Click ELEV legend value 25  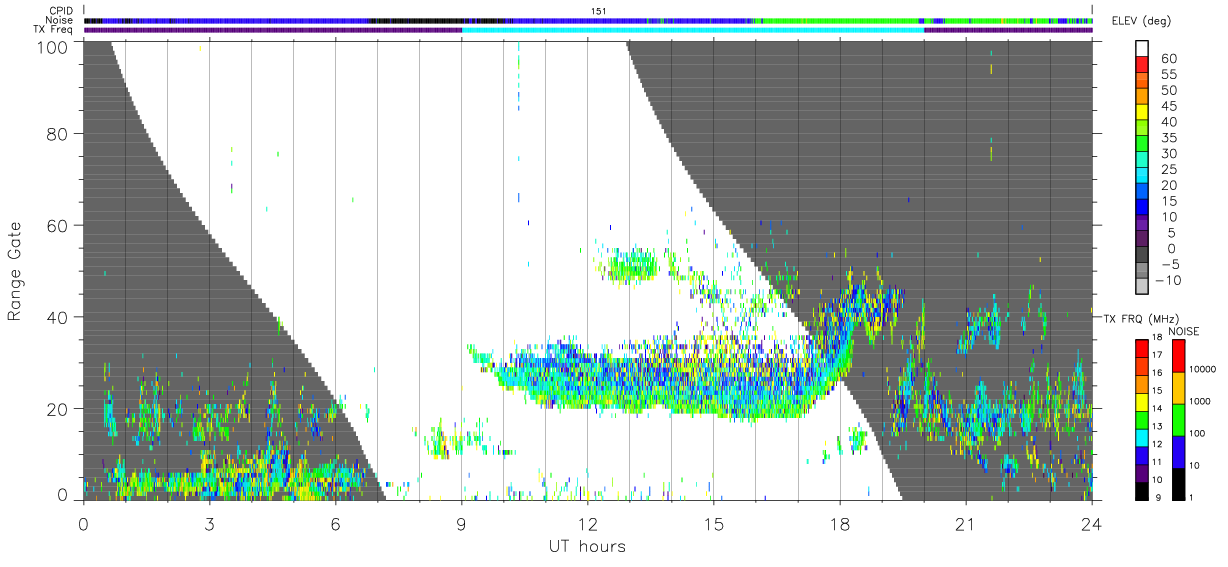pyautogui.click(x=1168, y=170)
